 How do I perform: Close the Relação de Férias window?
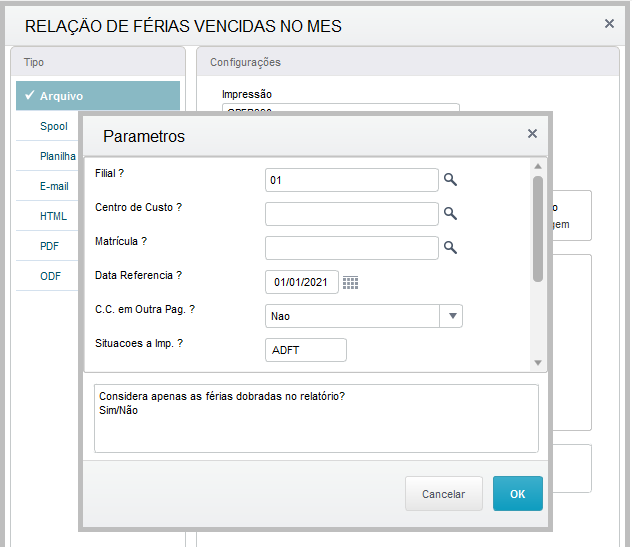[x=609, y=24]
